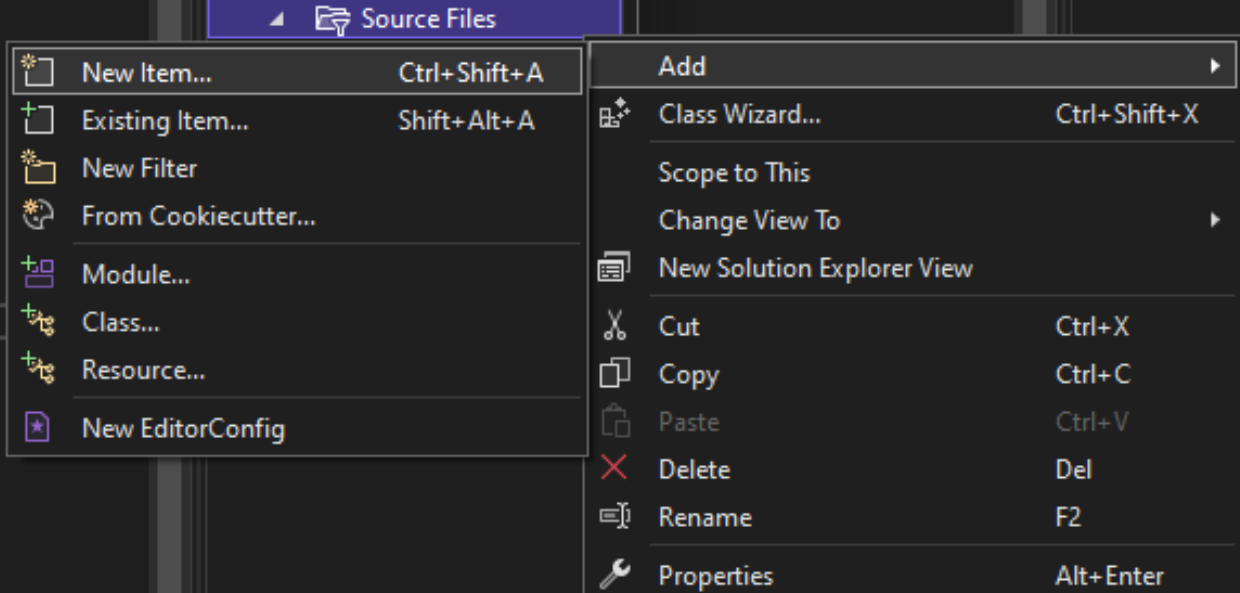The height and width of the screenshot is (593, 1240).
Task: Click the New Filter folder icon
Action: (x=37, y=168)
